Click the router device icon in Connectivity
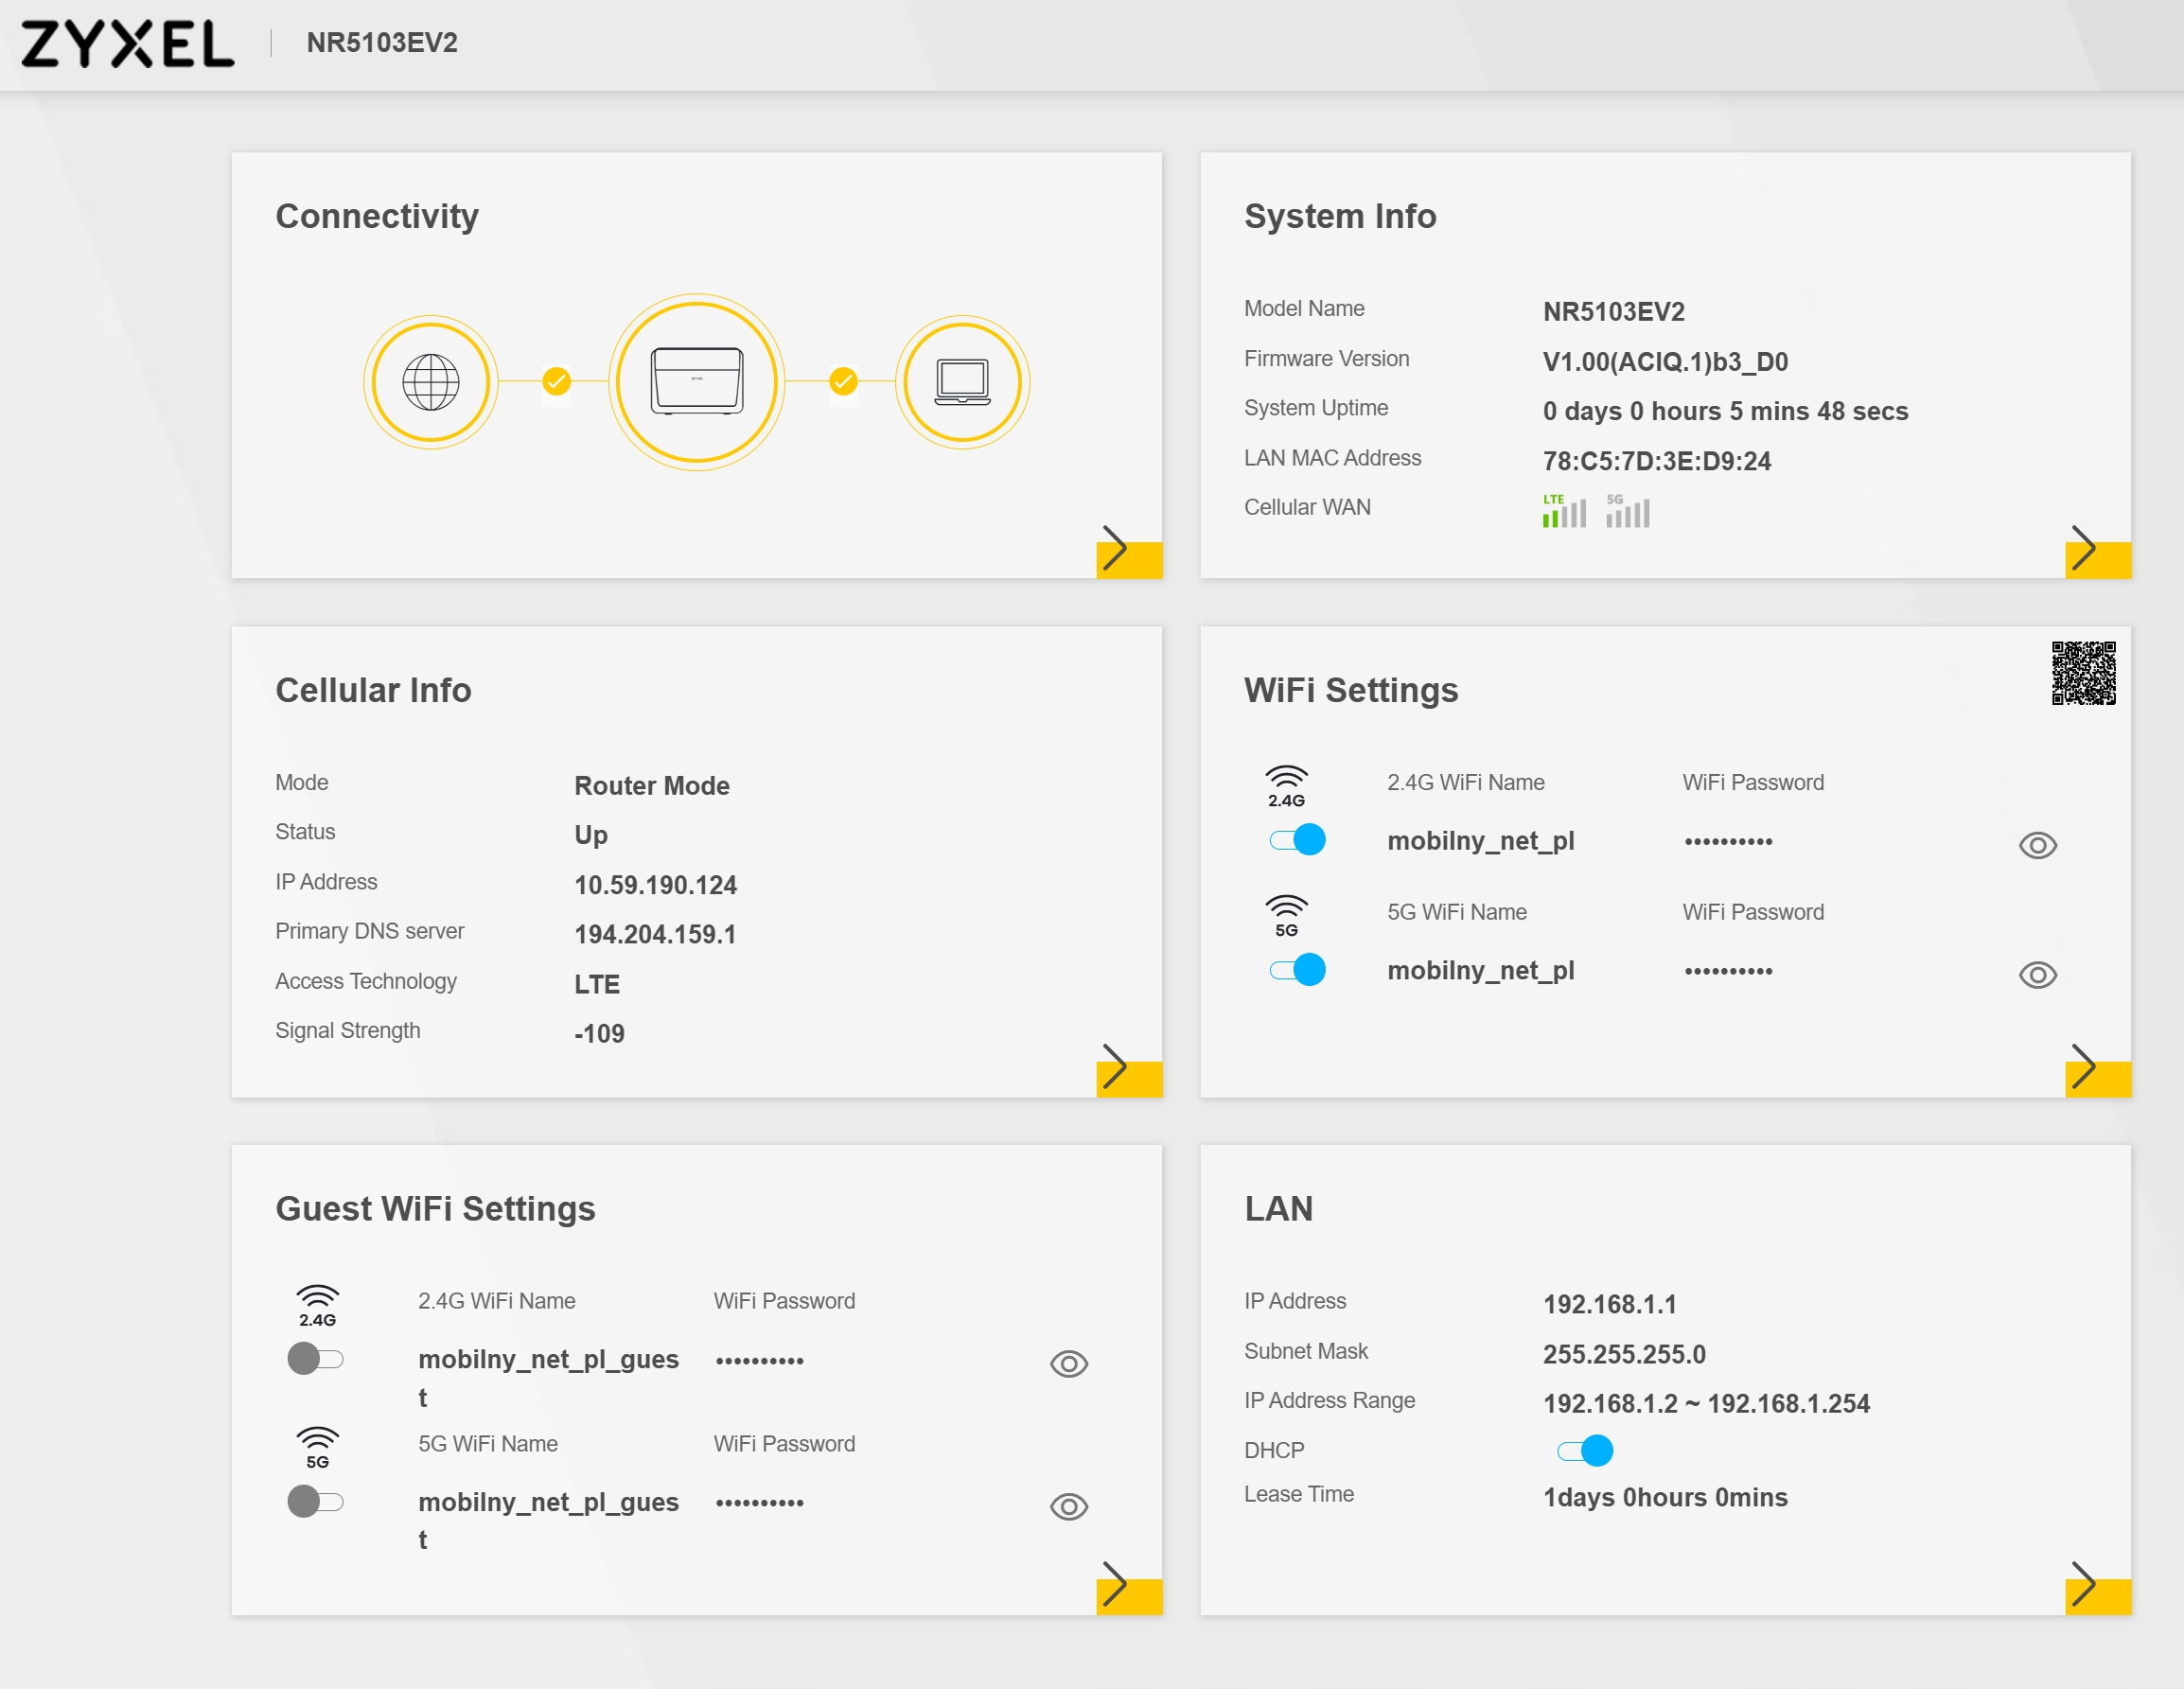 click(x=697, y=382)
